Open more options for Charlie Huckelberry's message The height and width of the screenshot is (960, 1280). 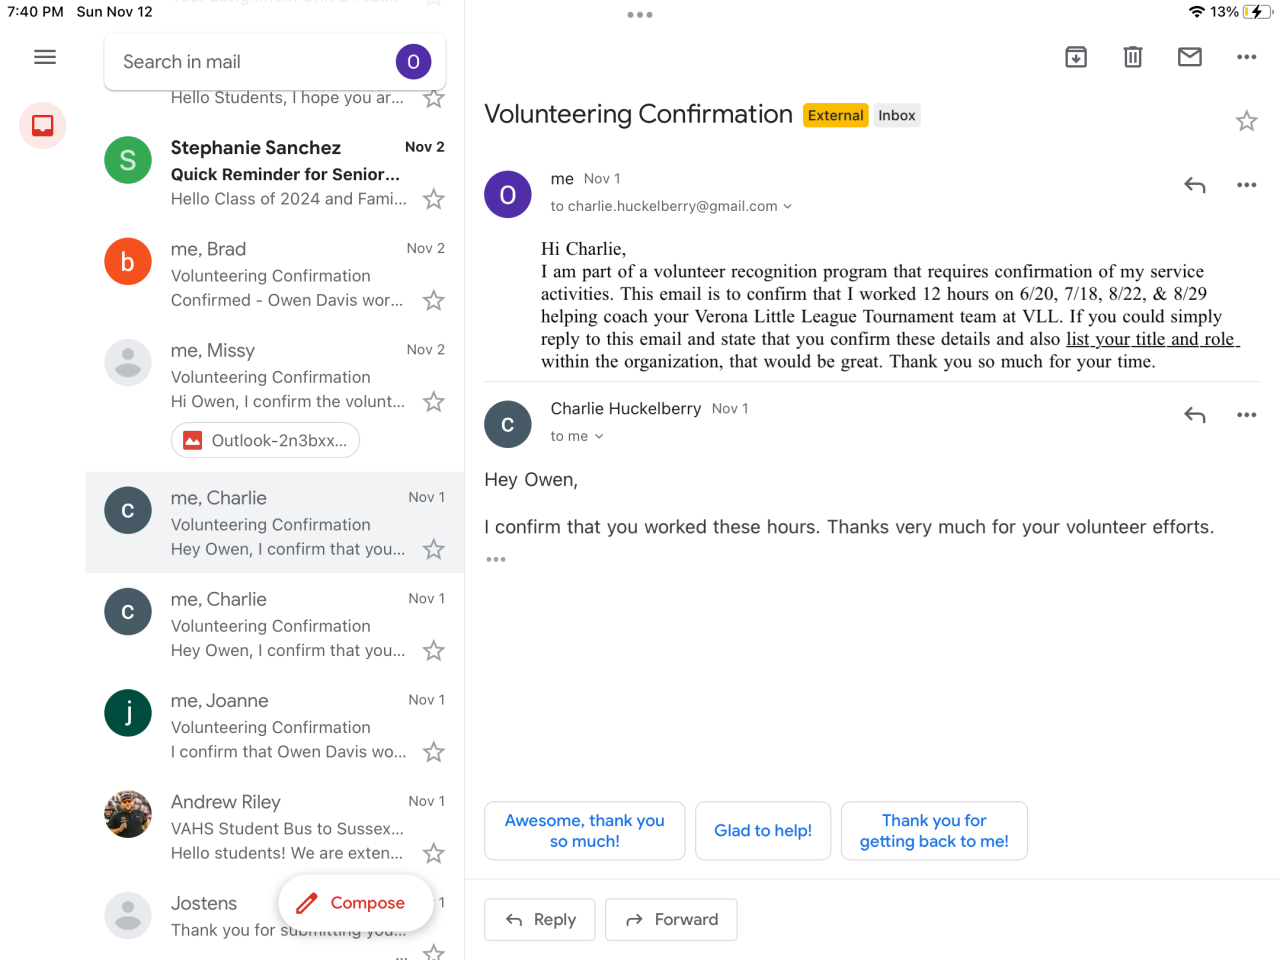(x=1246, y=415)
